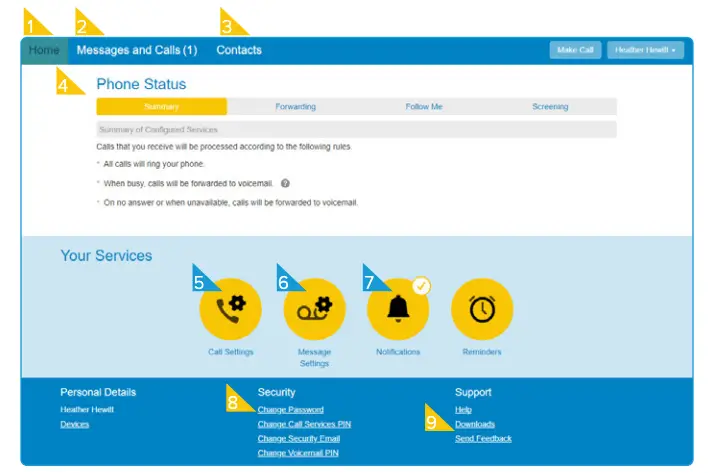Open the Contacts tab
714x473 pixels.
click(x=239, y=50)
